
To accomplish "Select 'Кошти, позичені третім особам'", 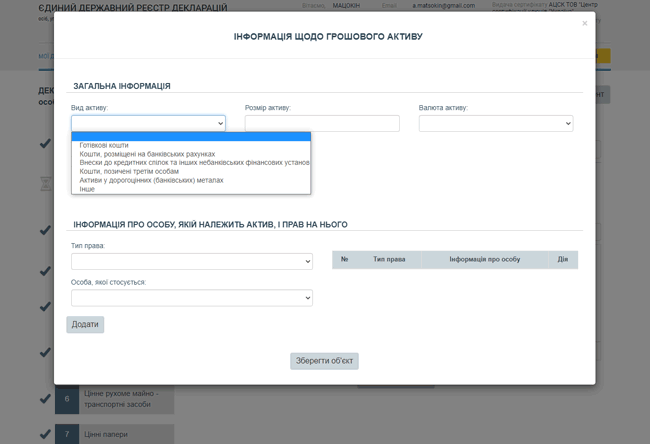I will 129,171.
